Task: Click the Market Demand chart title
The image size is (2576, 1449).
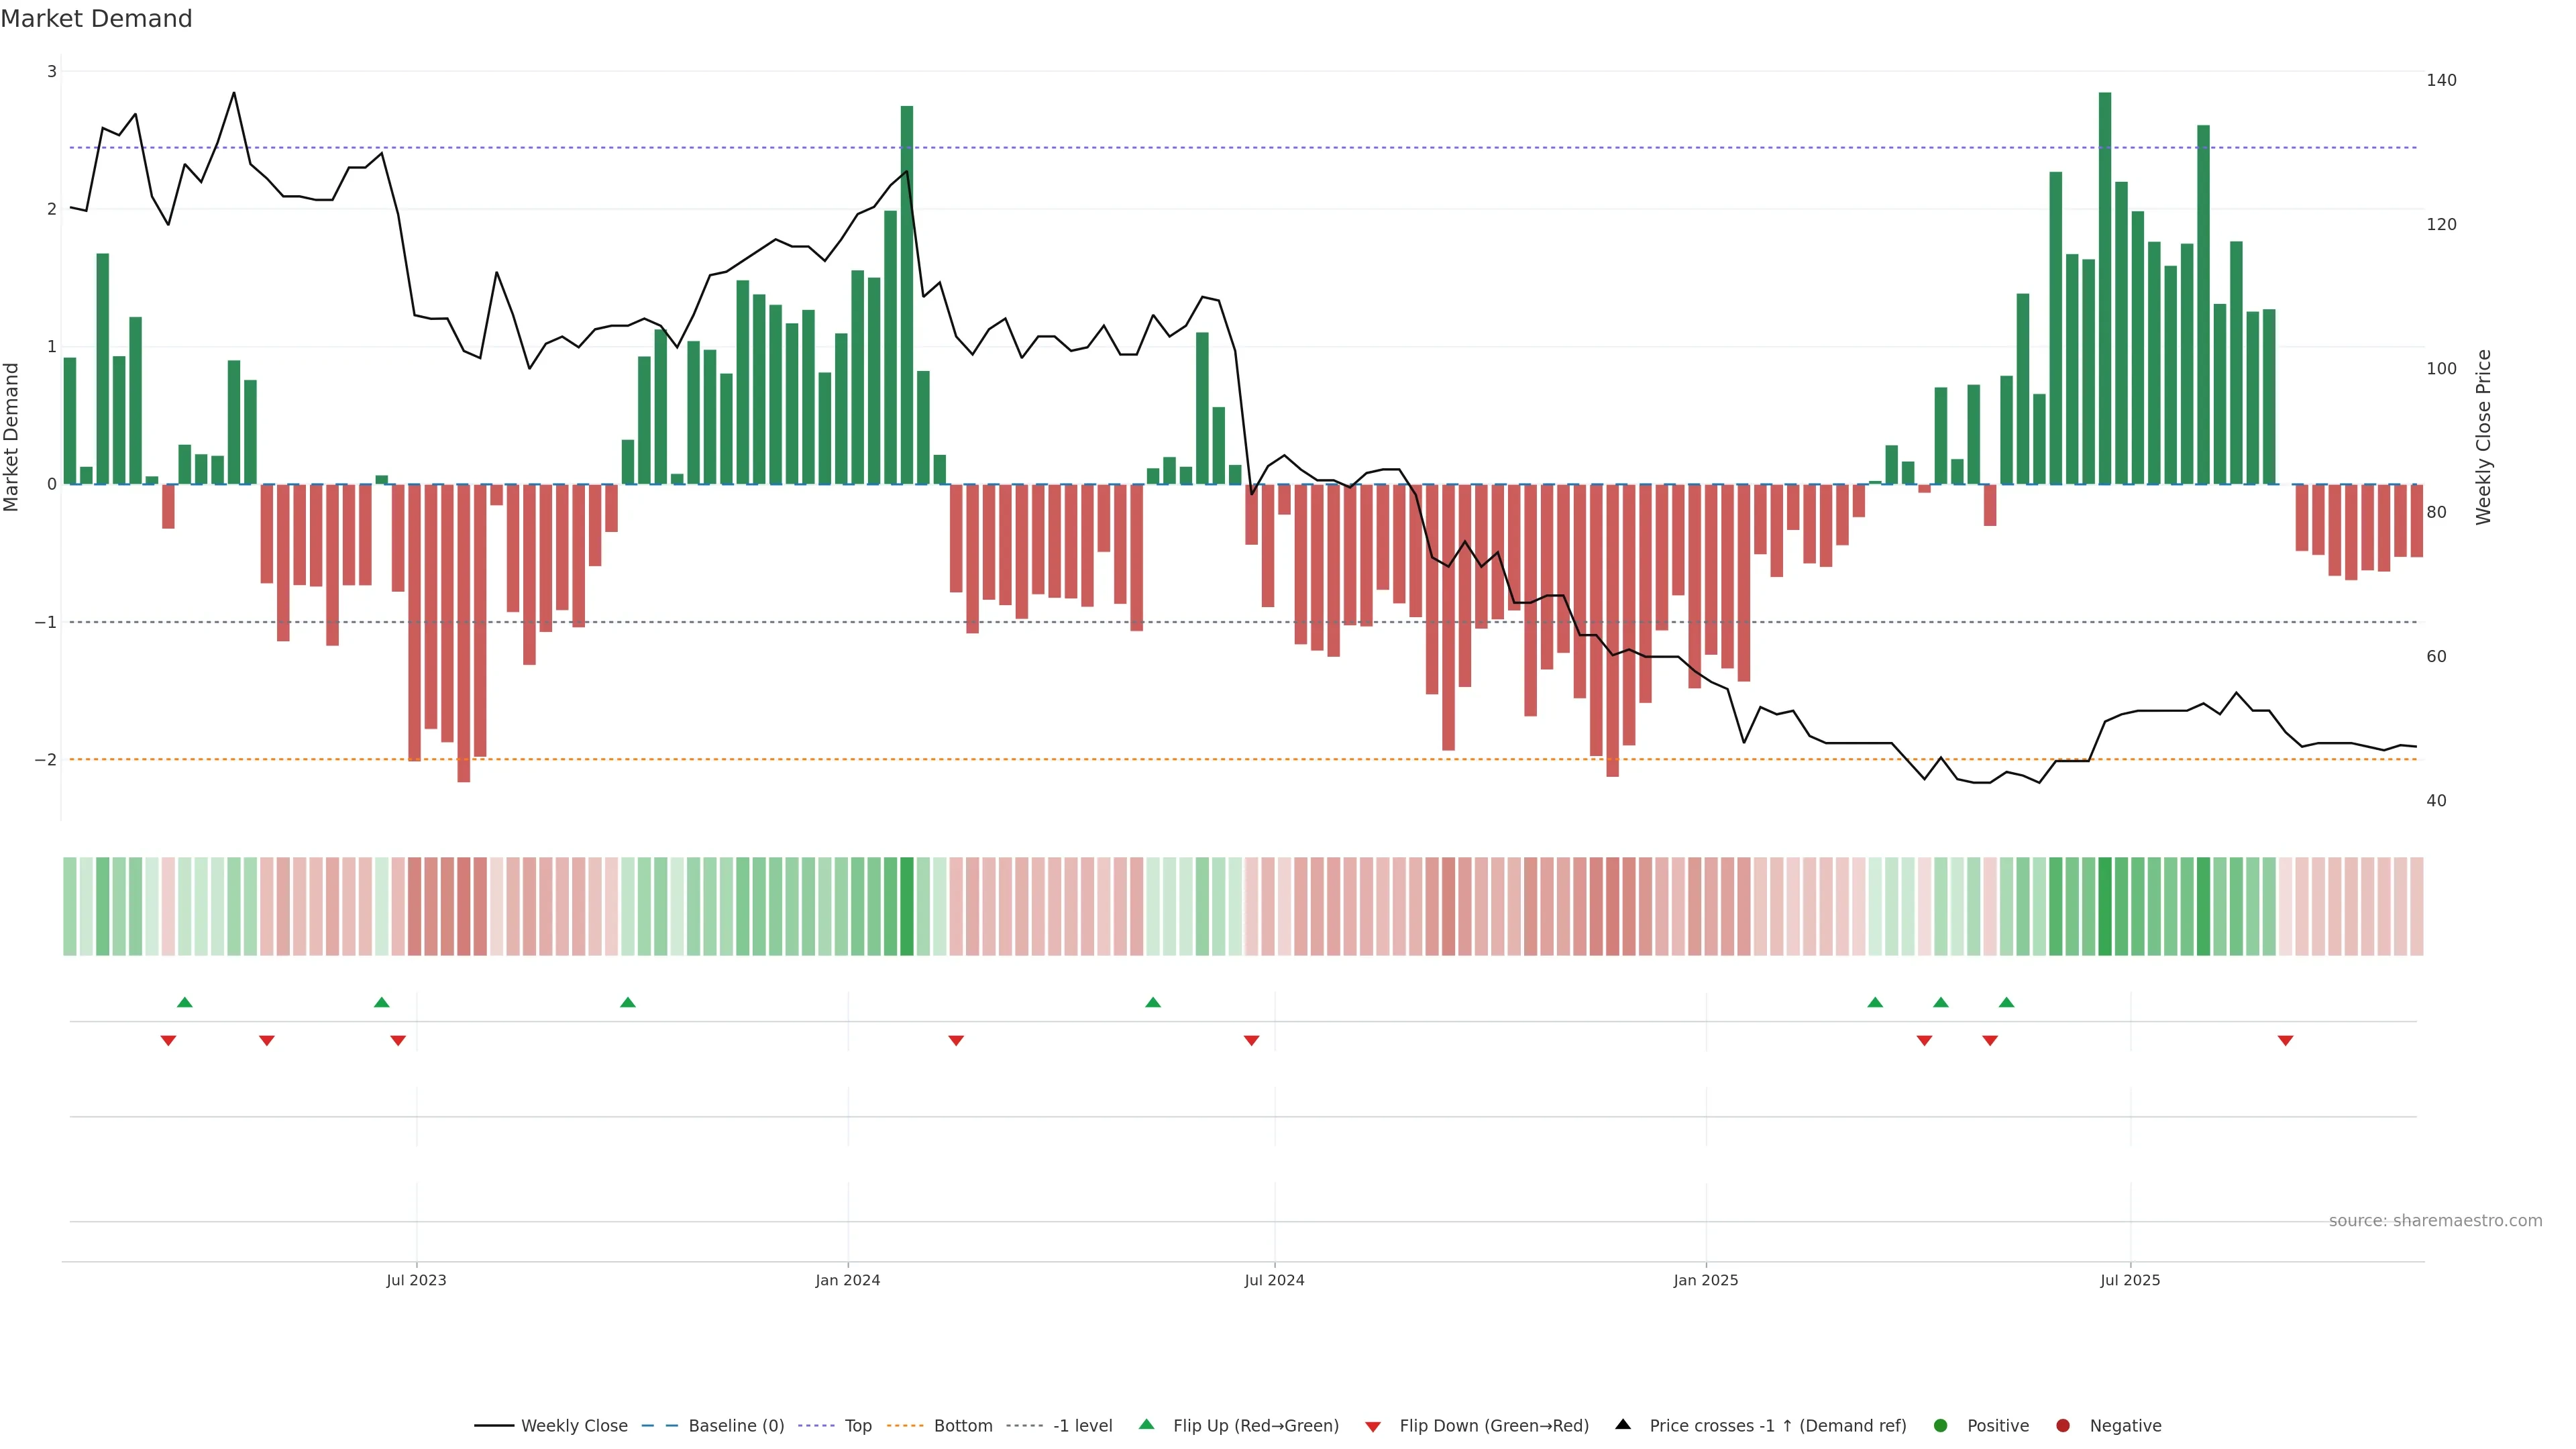Action: pyautogui.click(x=96, y=19)
